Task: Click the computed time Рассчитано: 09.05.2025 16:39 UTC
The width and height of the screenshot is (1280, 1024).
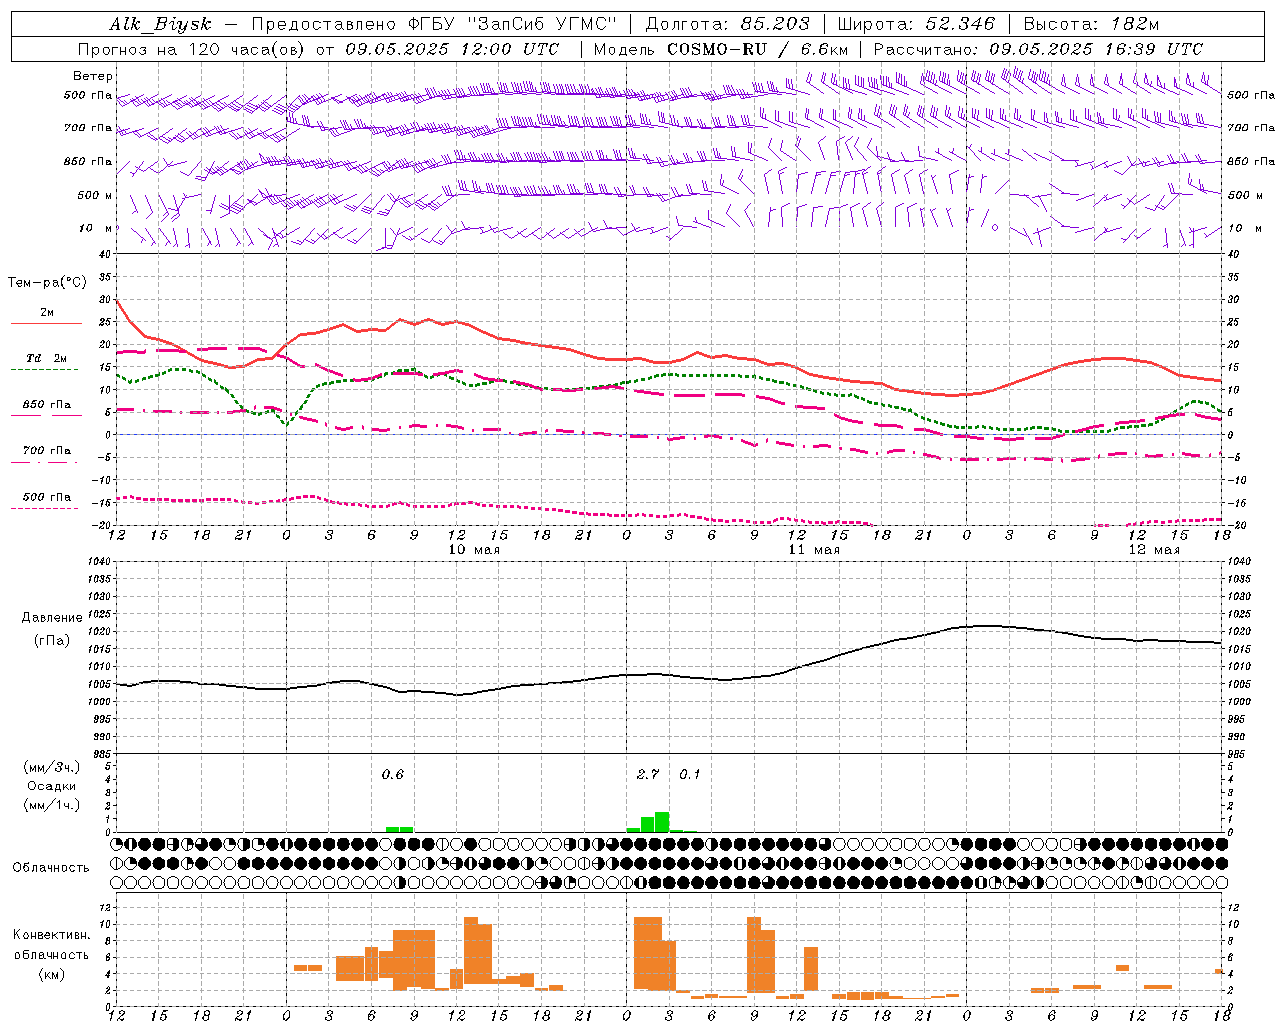Action: pyautogui.click(x=1038, y=49)
